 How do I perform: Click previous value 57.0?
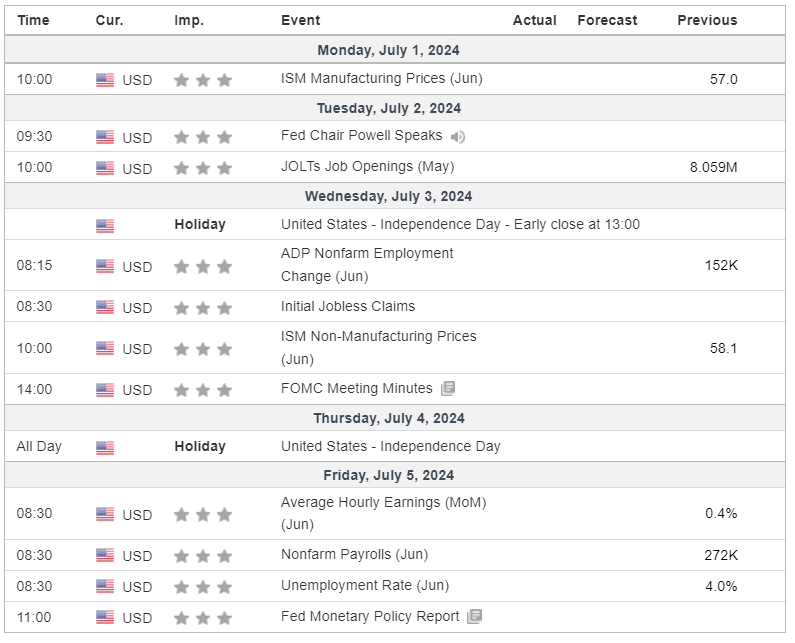pyautogui.click(x=724, y=79)
